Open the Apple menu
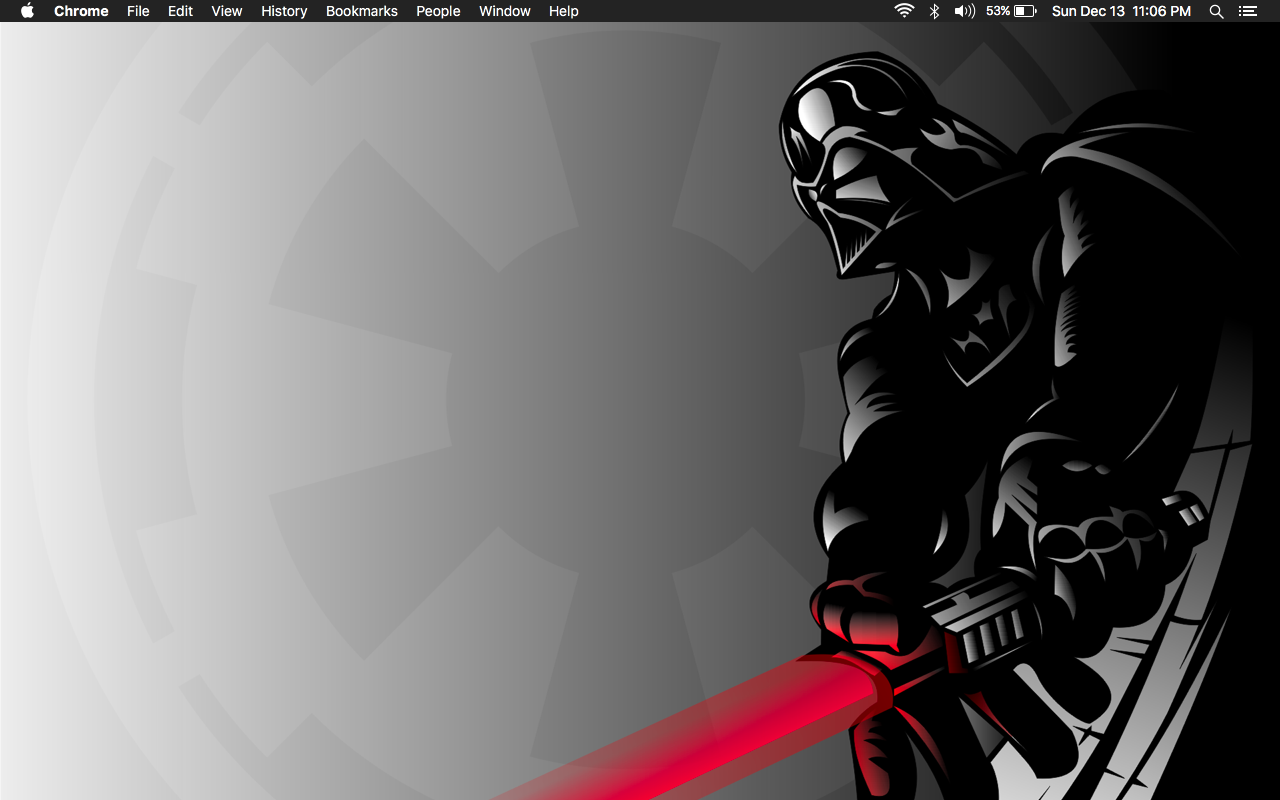This screenshot has height=800, width=1280. coord(28,11)
